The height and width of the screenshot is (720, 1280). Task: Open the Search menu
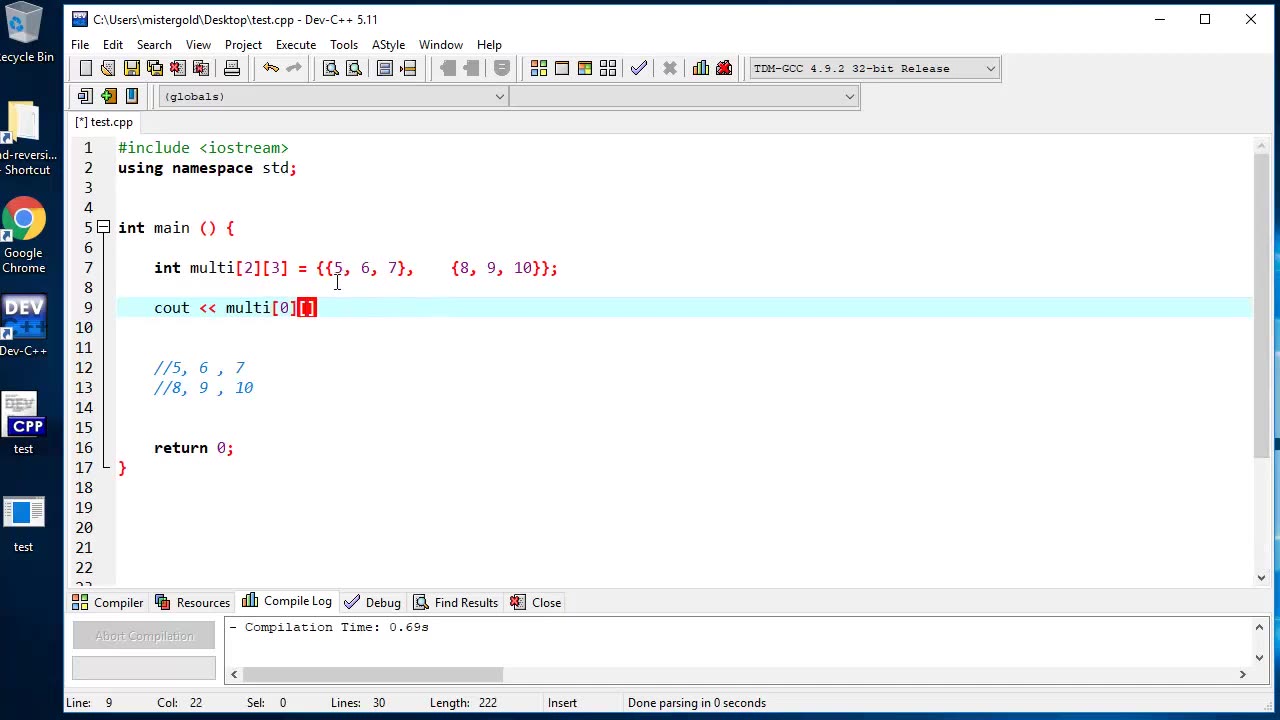click(154, 45)
